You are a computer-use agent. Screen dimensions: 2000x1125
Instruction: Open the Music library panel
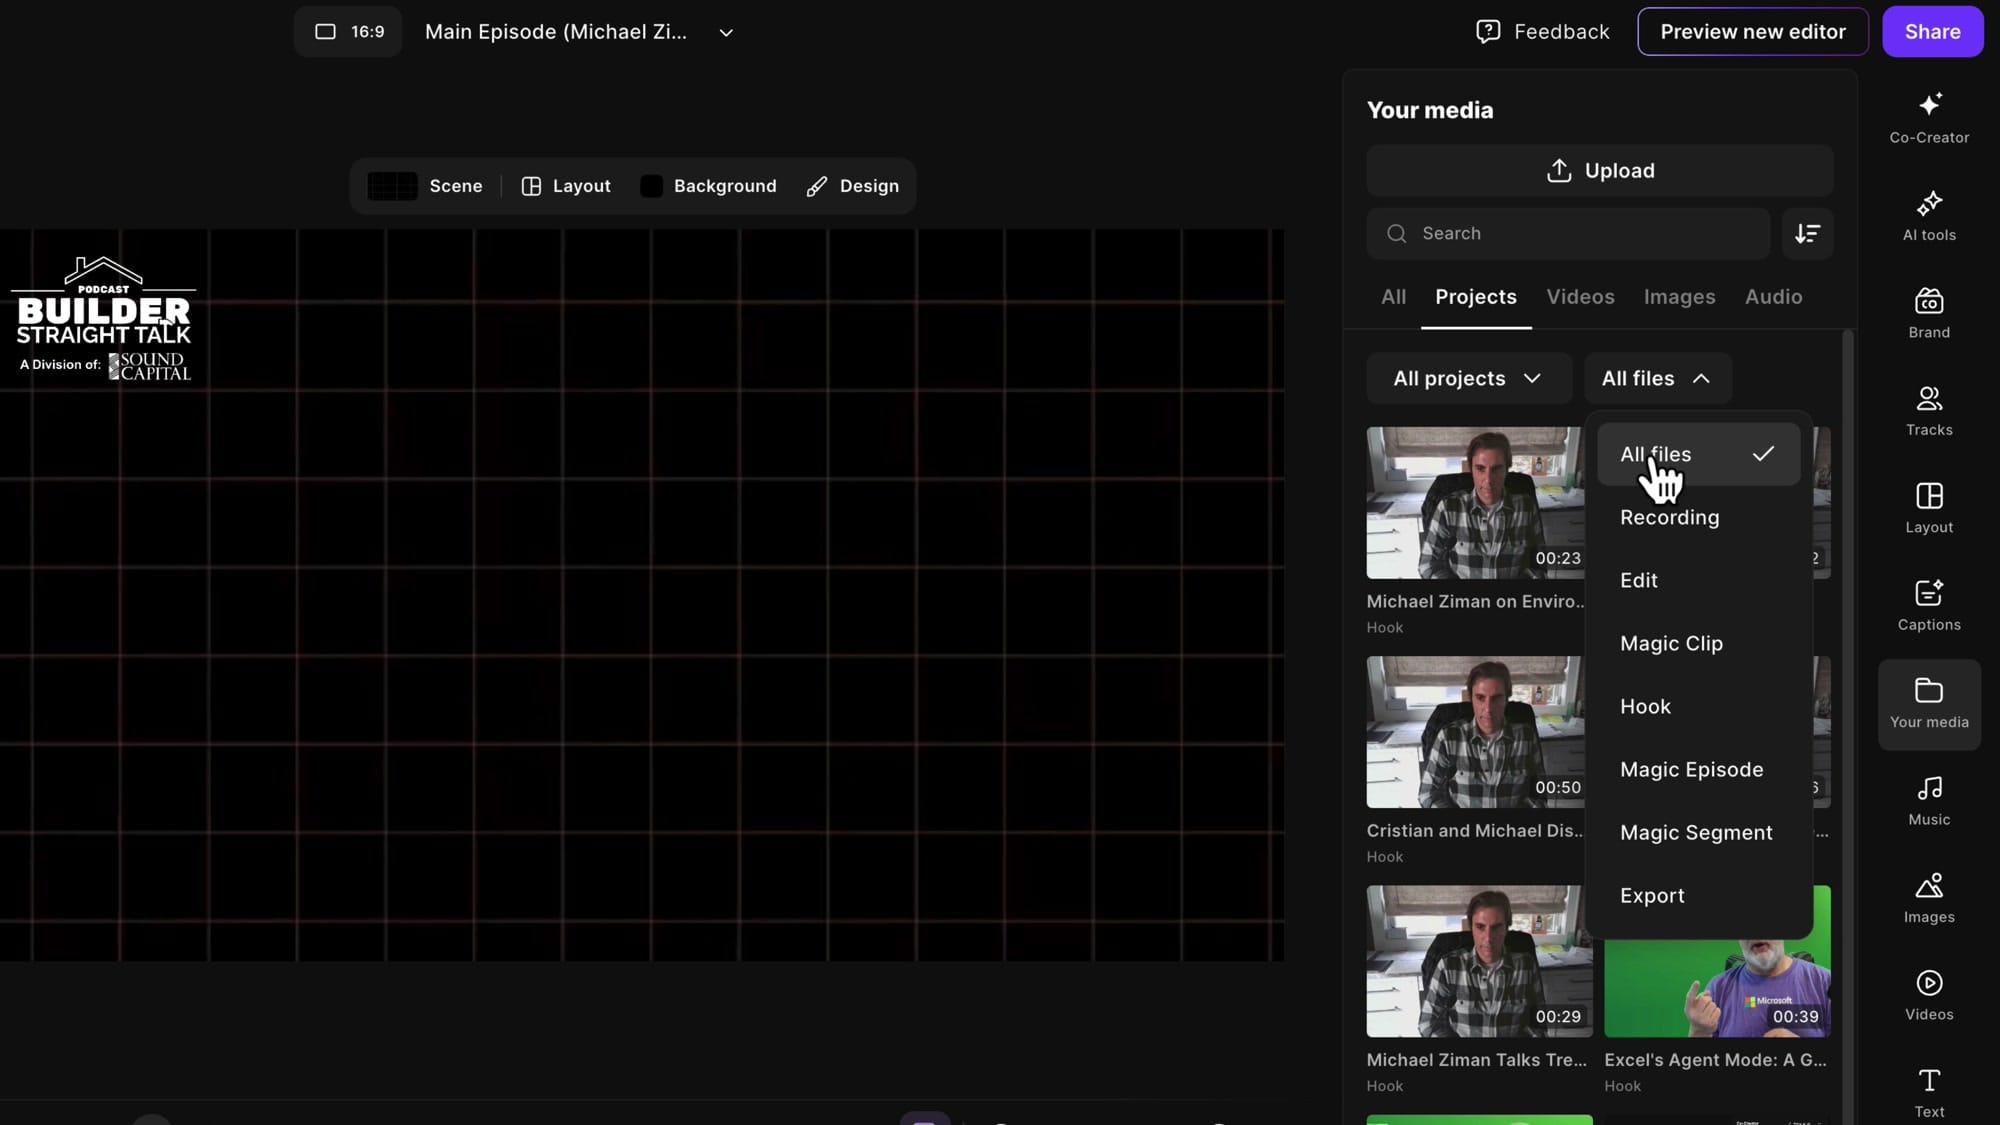coord(1928,799)
